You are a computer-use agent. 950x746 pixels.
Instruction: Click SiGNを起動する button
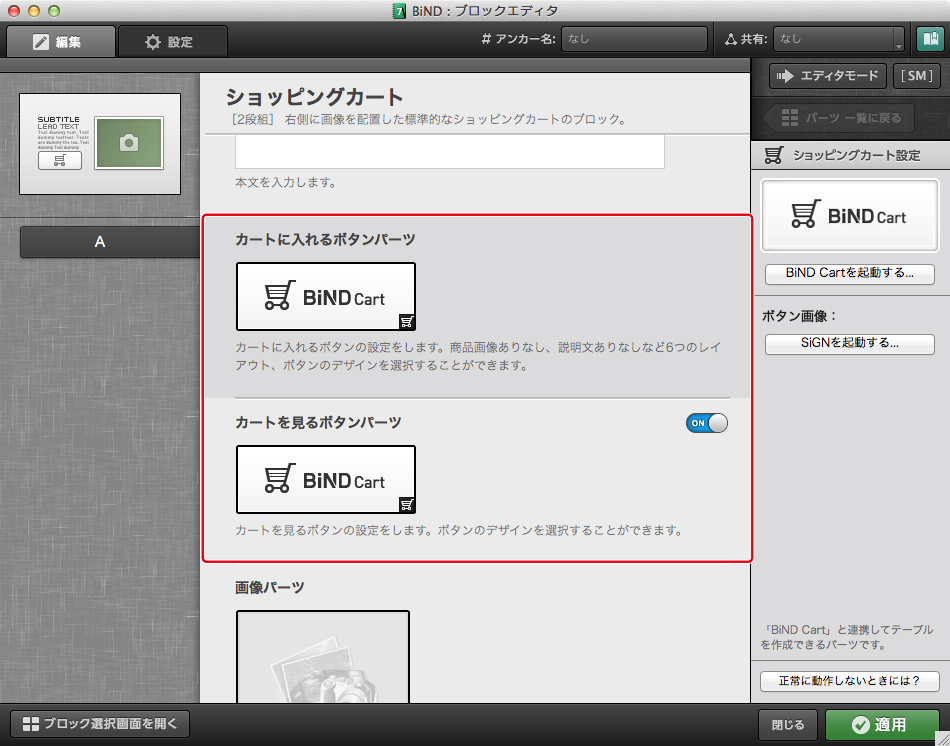[x=849, y=344]
